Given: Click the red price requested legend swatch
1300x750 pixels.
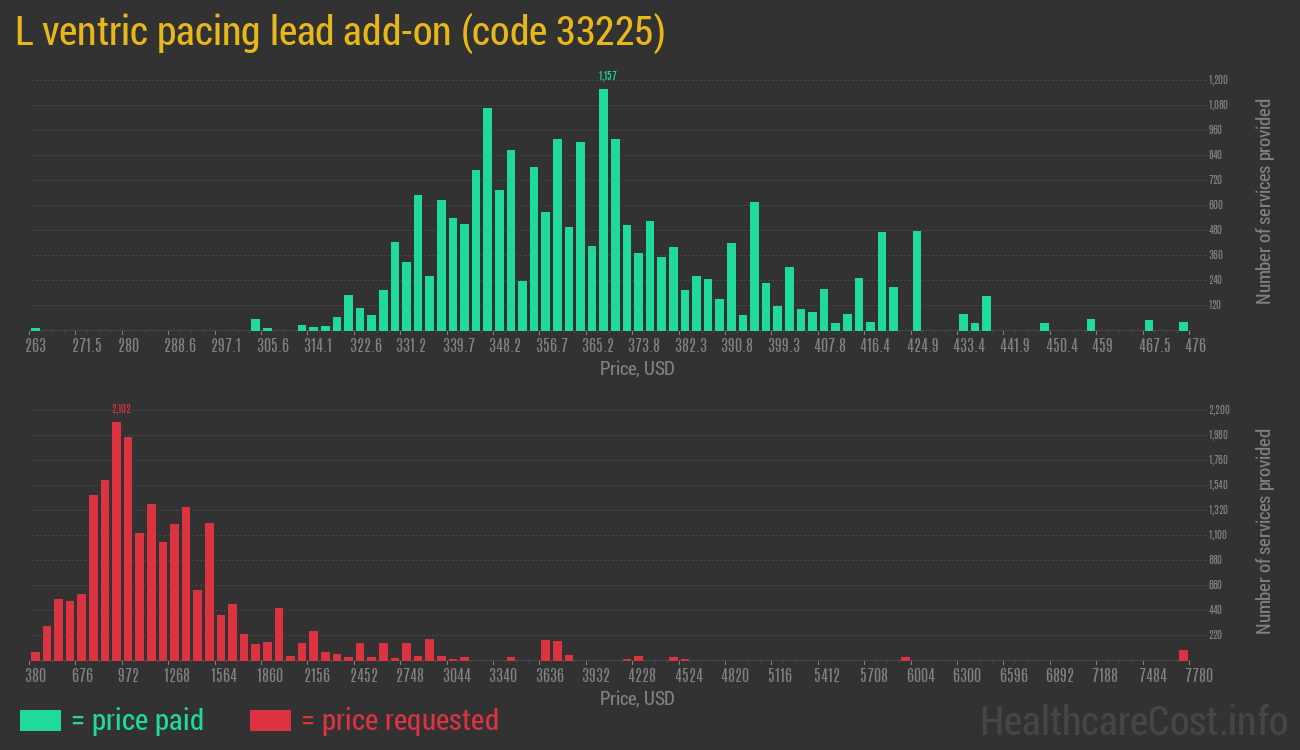Looking at the screenshot, I should pos(270,720).
